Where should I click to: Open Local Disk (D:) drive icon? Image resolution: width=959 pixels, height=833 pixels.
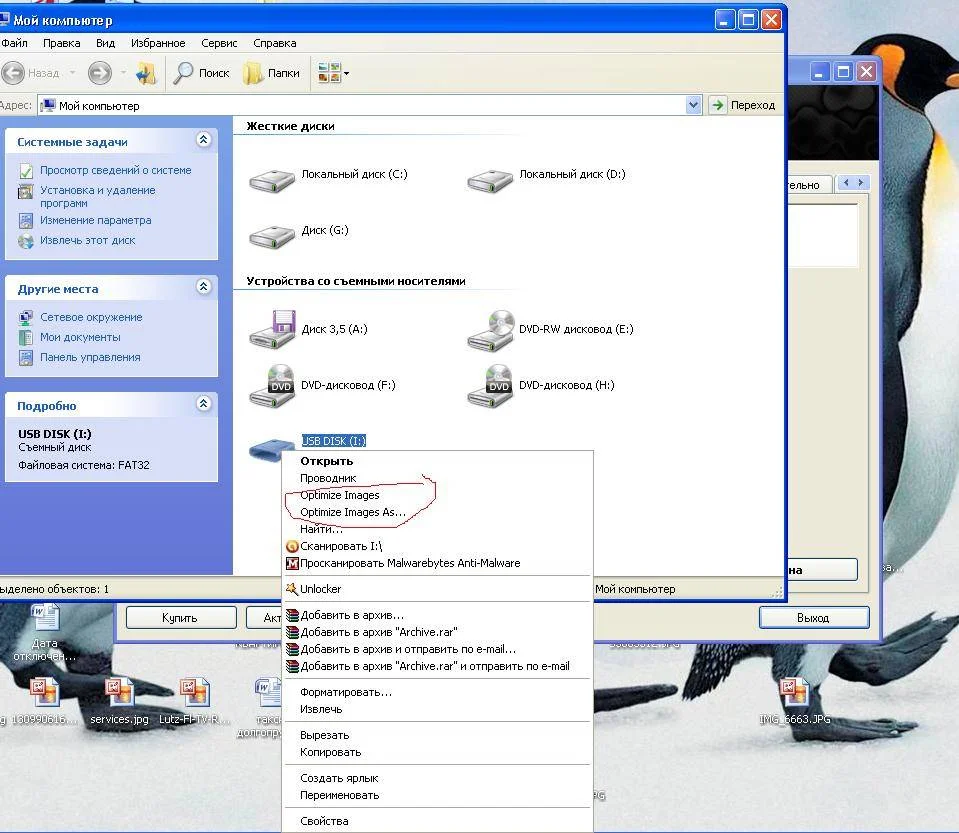[x=490, y=181]
